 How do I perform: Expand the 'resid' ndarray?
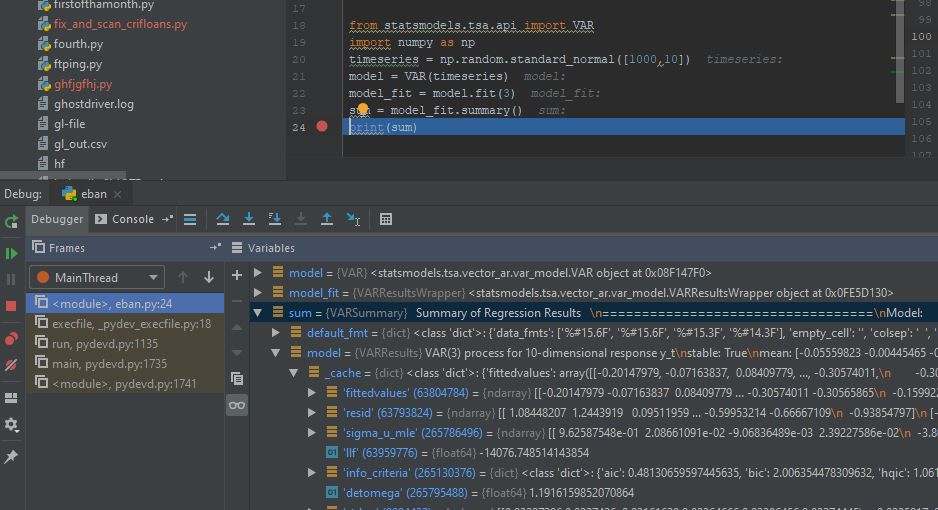click(312, 413)
